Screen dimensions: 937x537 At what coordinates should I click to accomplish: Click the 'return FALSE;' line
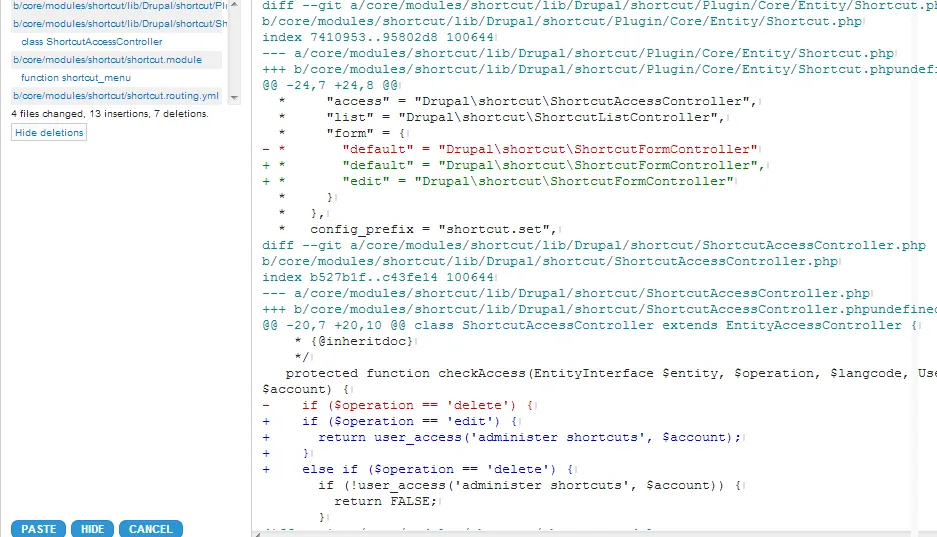click(x=385, y=501)
